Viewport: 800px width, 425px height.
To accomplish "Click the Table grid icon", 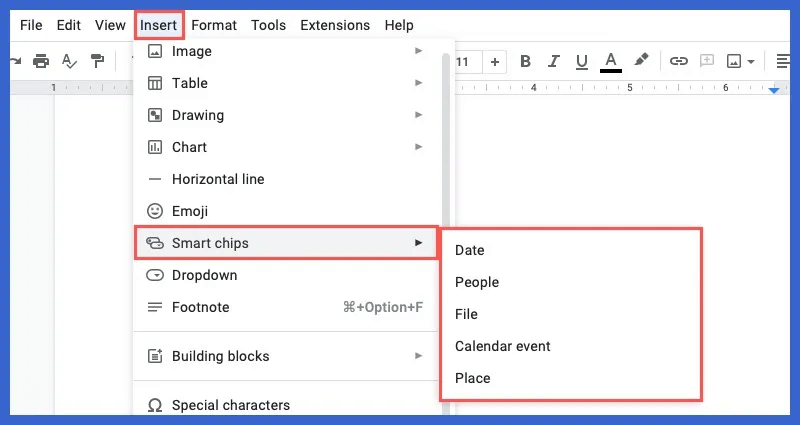I will coord(155,83).
